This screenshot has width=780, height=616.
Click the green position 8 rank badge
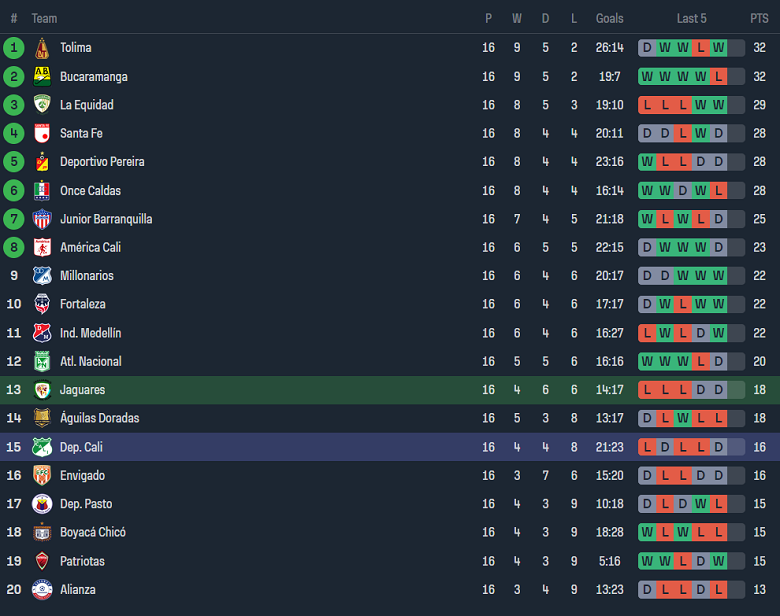(14, 247)
